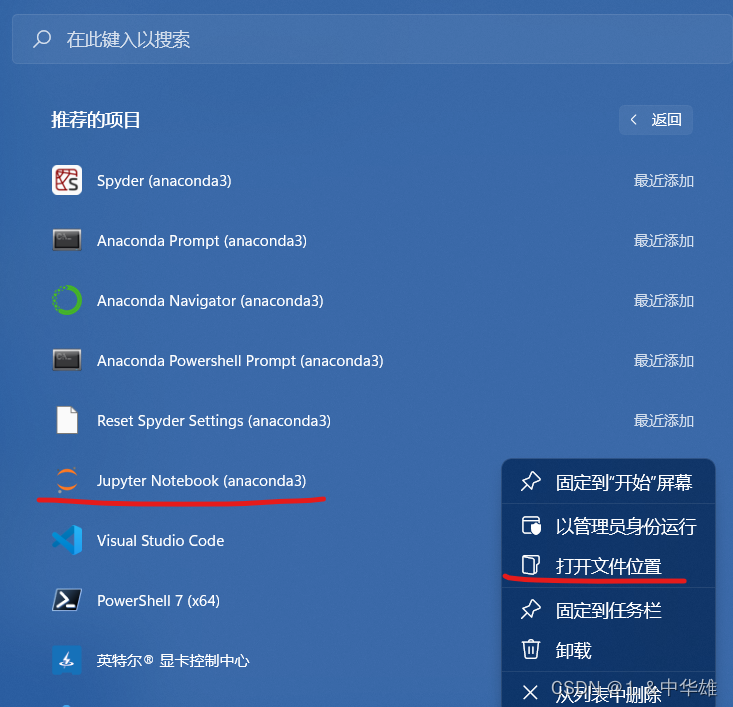Click 最近添加 label in Anaconda Powershell row
The image size is (733, 707).
point(663,360)
